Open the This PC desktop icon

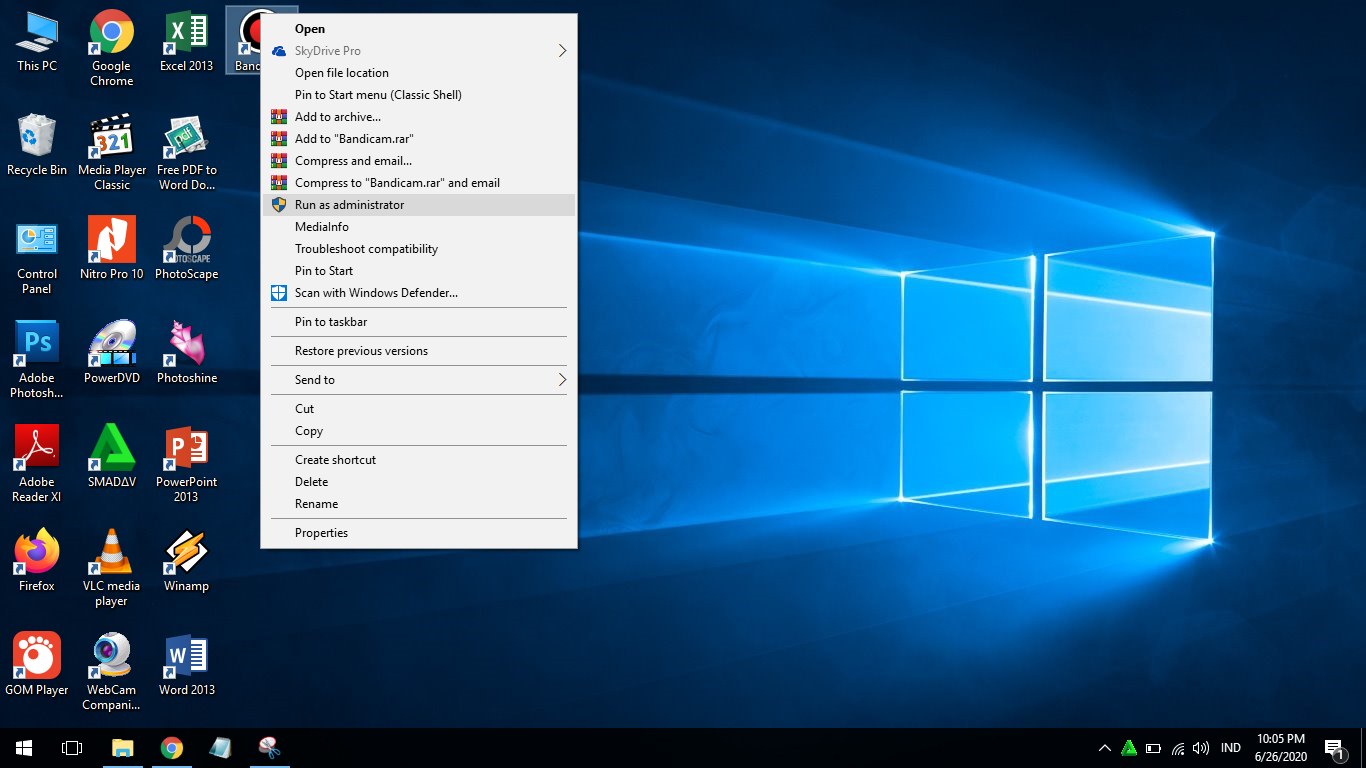pos(37,42)
